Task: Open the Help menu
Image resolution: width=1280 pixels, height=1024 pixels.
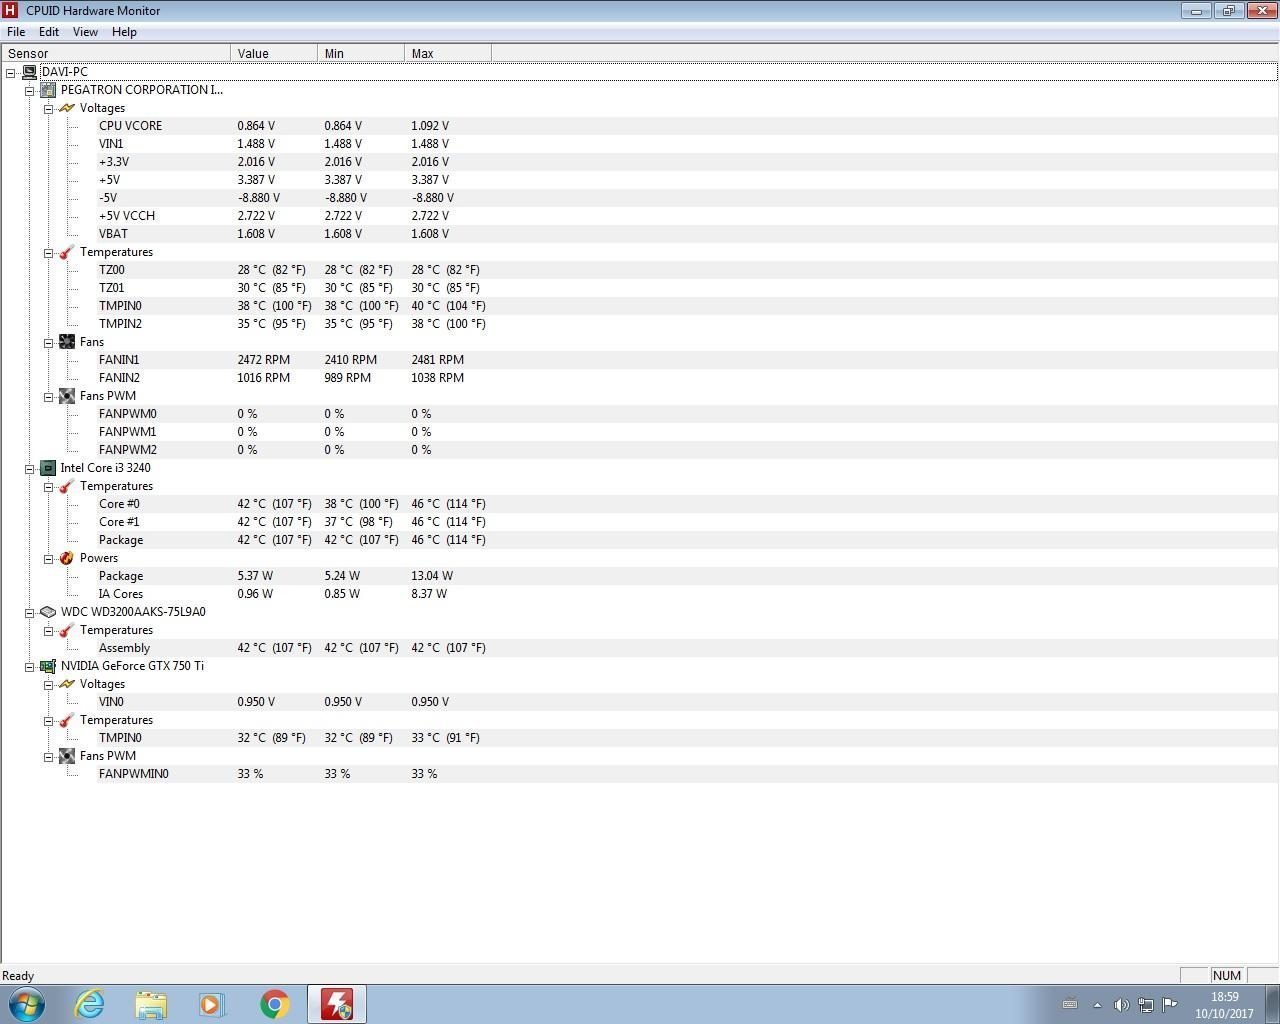Action: (124, 32)
